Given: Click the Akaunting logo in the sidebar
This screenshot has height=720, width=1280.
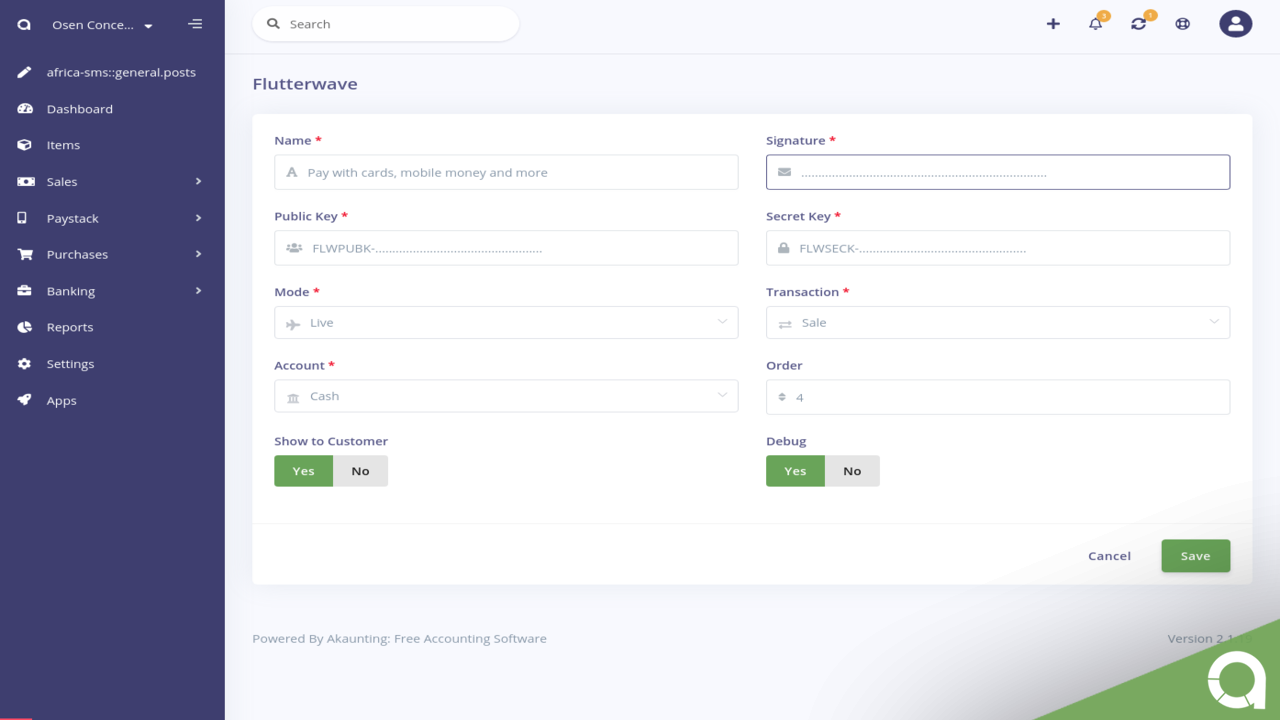Looking at the screenshot, I should (x=22, y=23).
